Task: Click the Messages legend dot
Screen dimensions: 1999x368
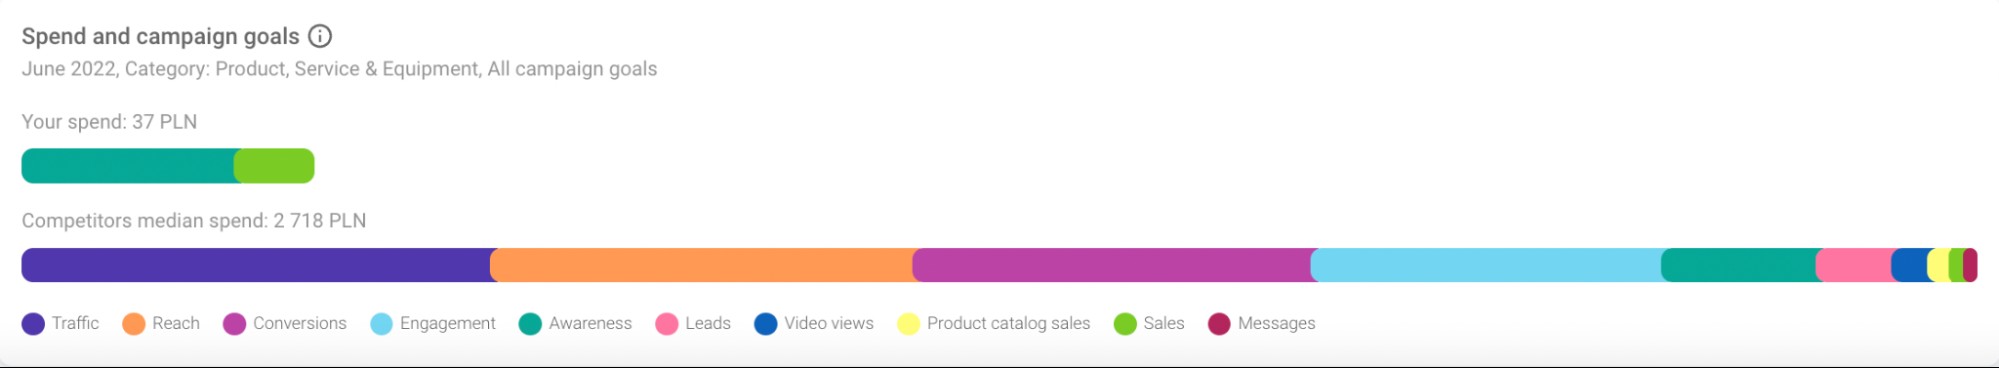Action: (x=1219, y=324)
